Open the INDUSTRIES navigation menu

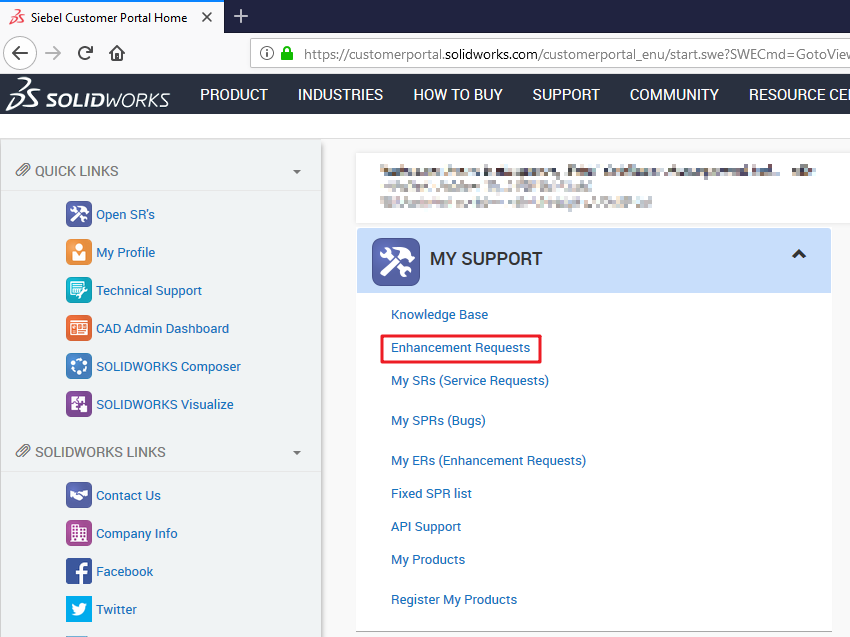(x=340, y=95)
